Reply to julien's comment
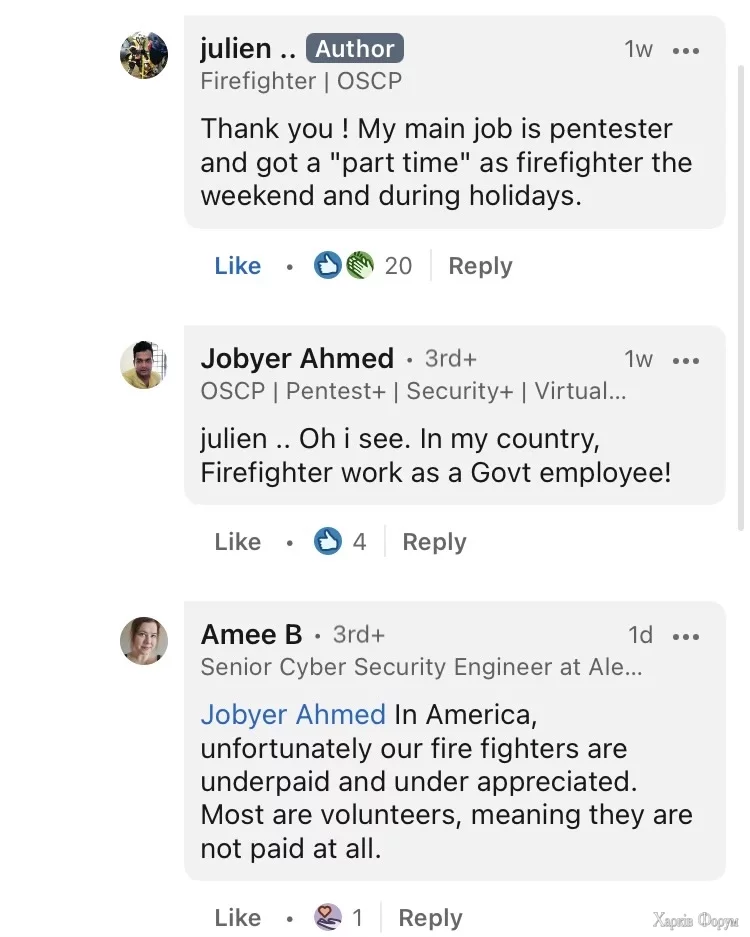The width and height of the screenshot is (750, 937). (x=480, y=266)
